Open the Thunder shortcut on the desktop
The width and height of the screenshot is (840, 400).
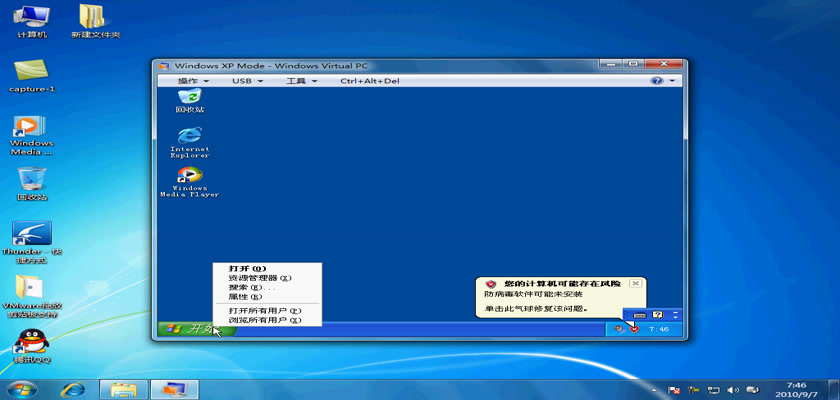click(31, 237)
